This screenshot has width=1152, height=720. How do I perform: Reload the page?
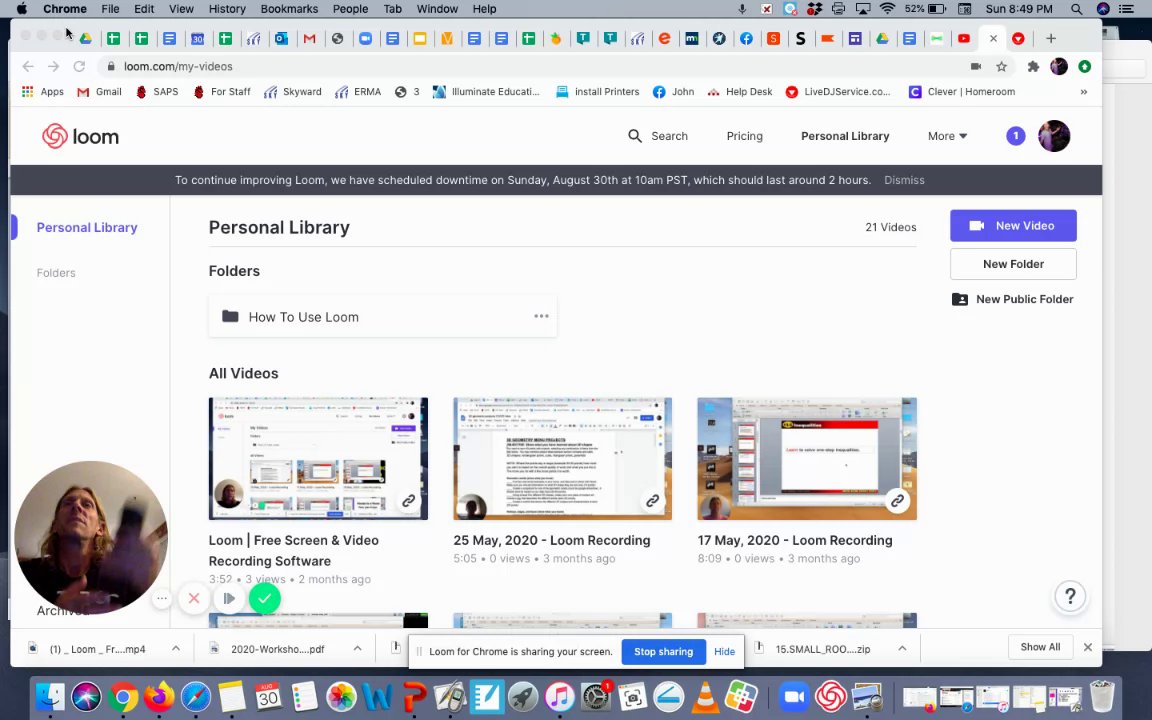79,66
